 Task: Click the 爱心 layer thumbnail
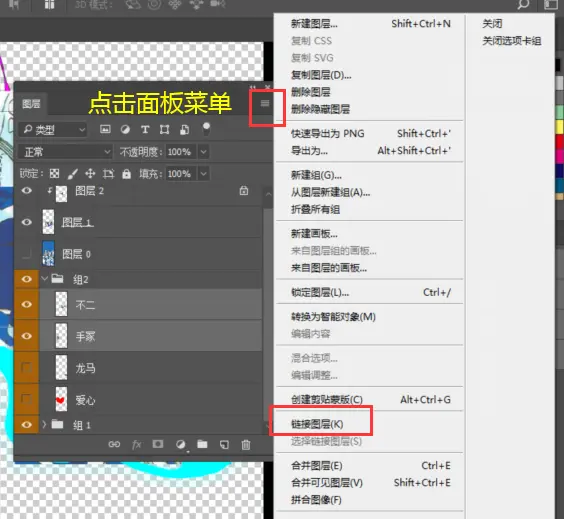(61, 399)
